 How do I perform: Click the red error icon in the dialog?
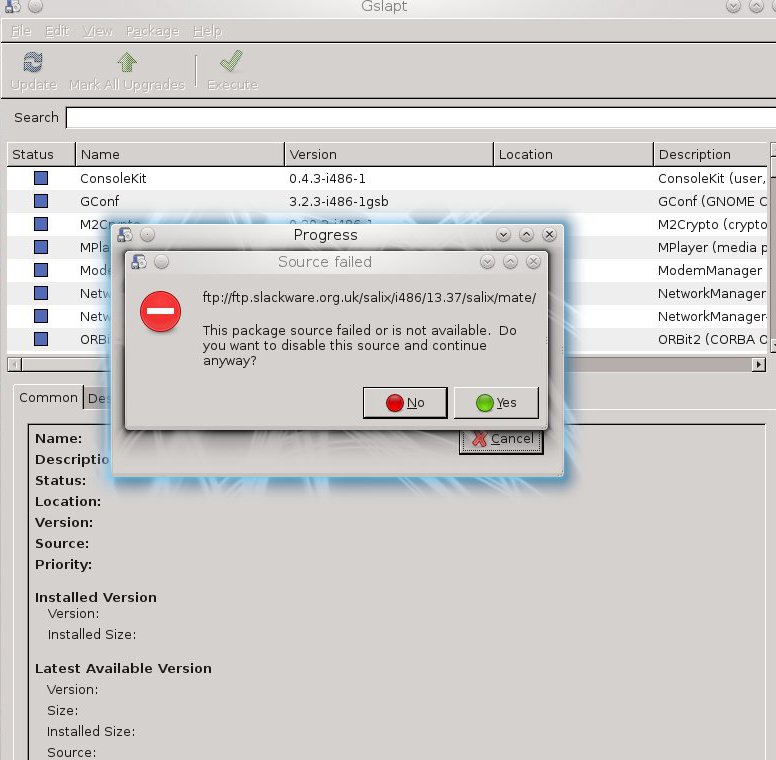tap(159, 313)
